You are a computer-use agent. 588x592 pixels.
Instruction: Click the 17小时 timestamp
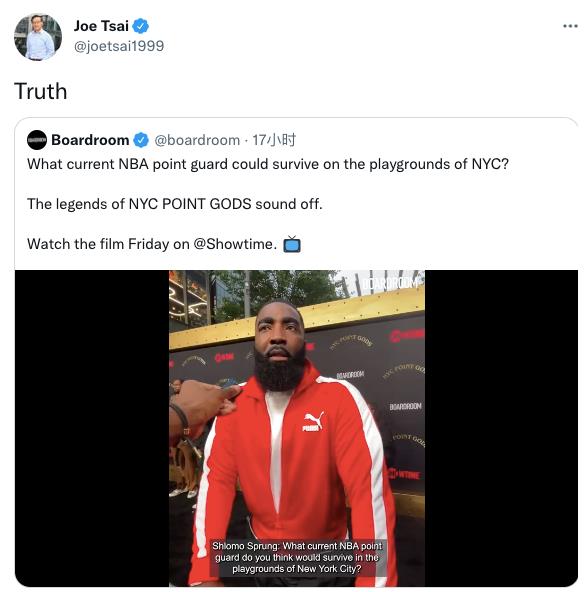pyautogui.click(x=274, y=140)
